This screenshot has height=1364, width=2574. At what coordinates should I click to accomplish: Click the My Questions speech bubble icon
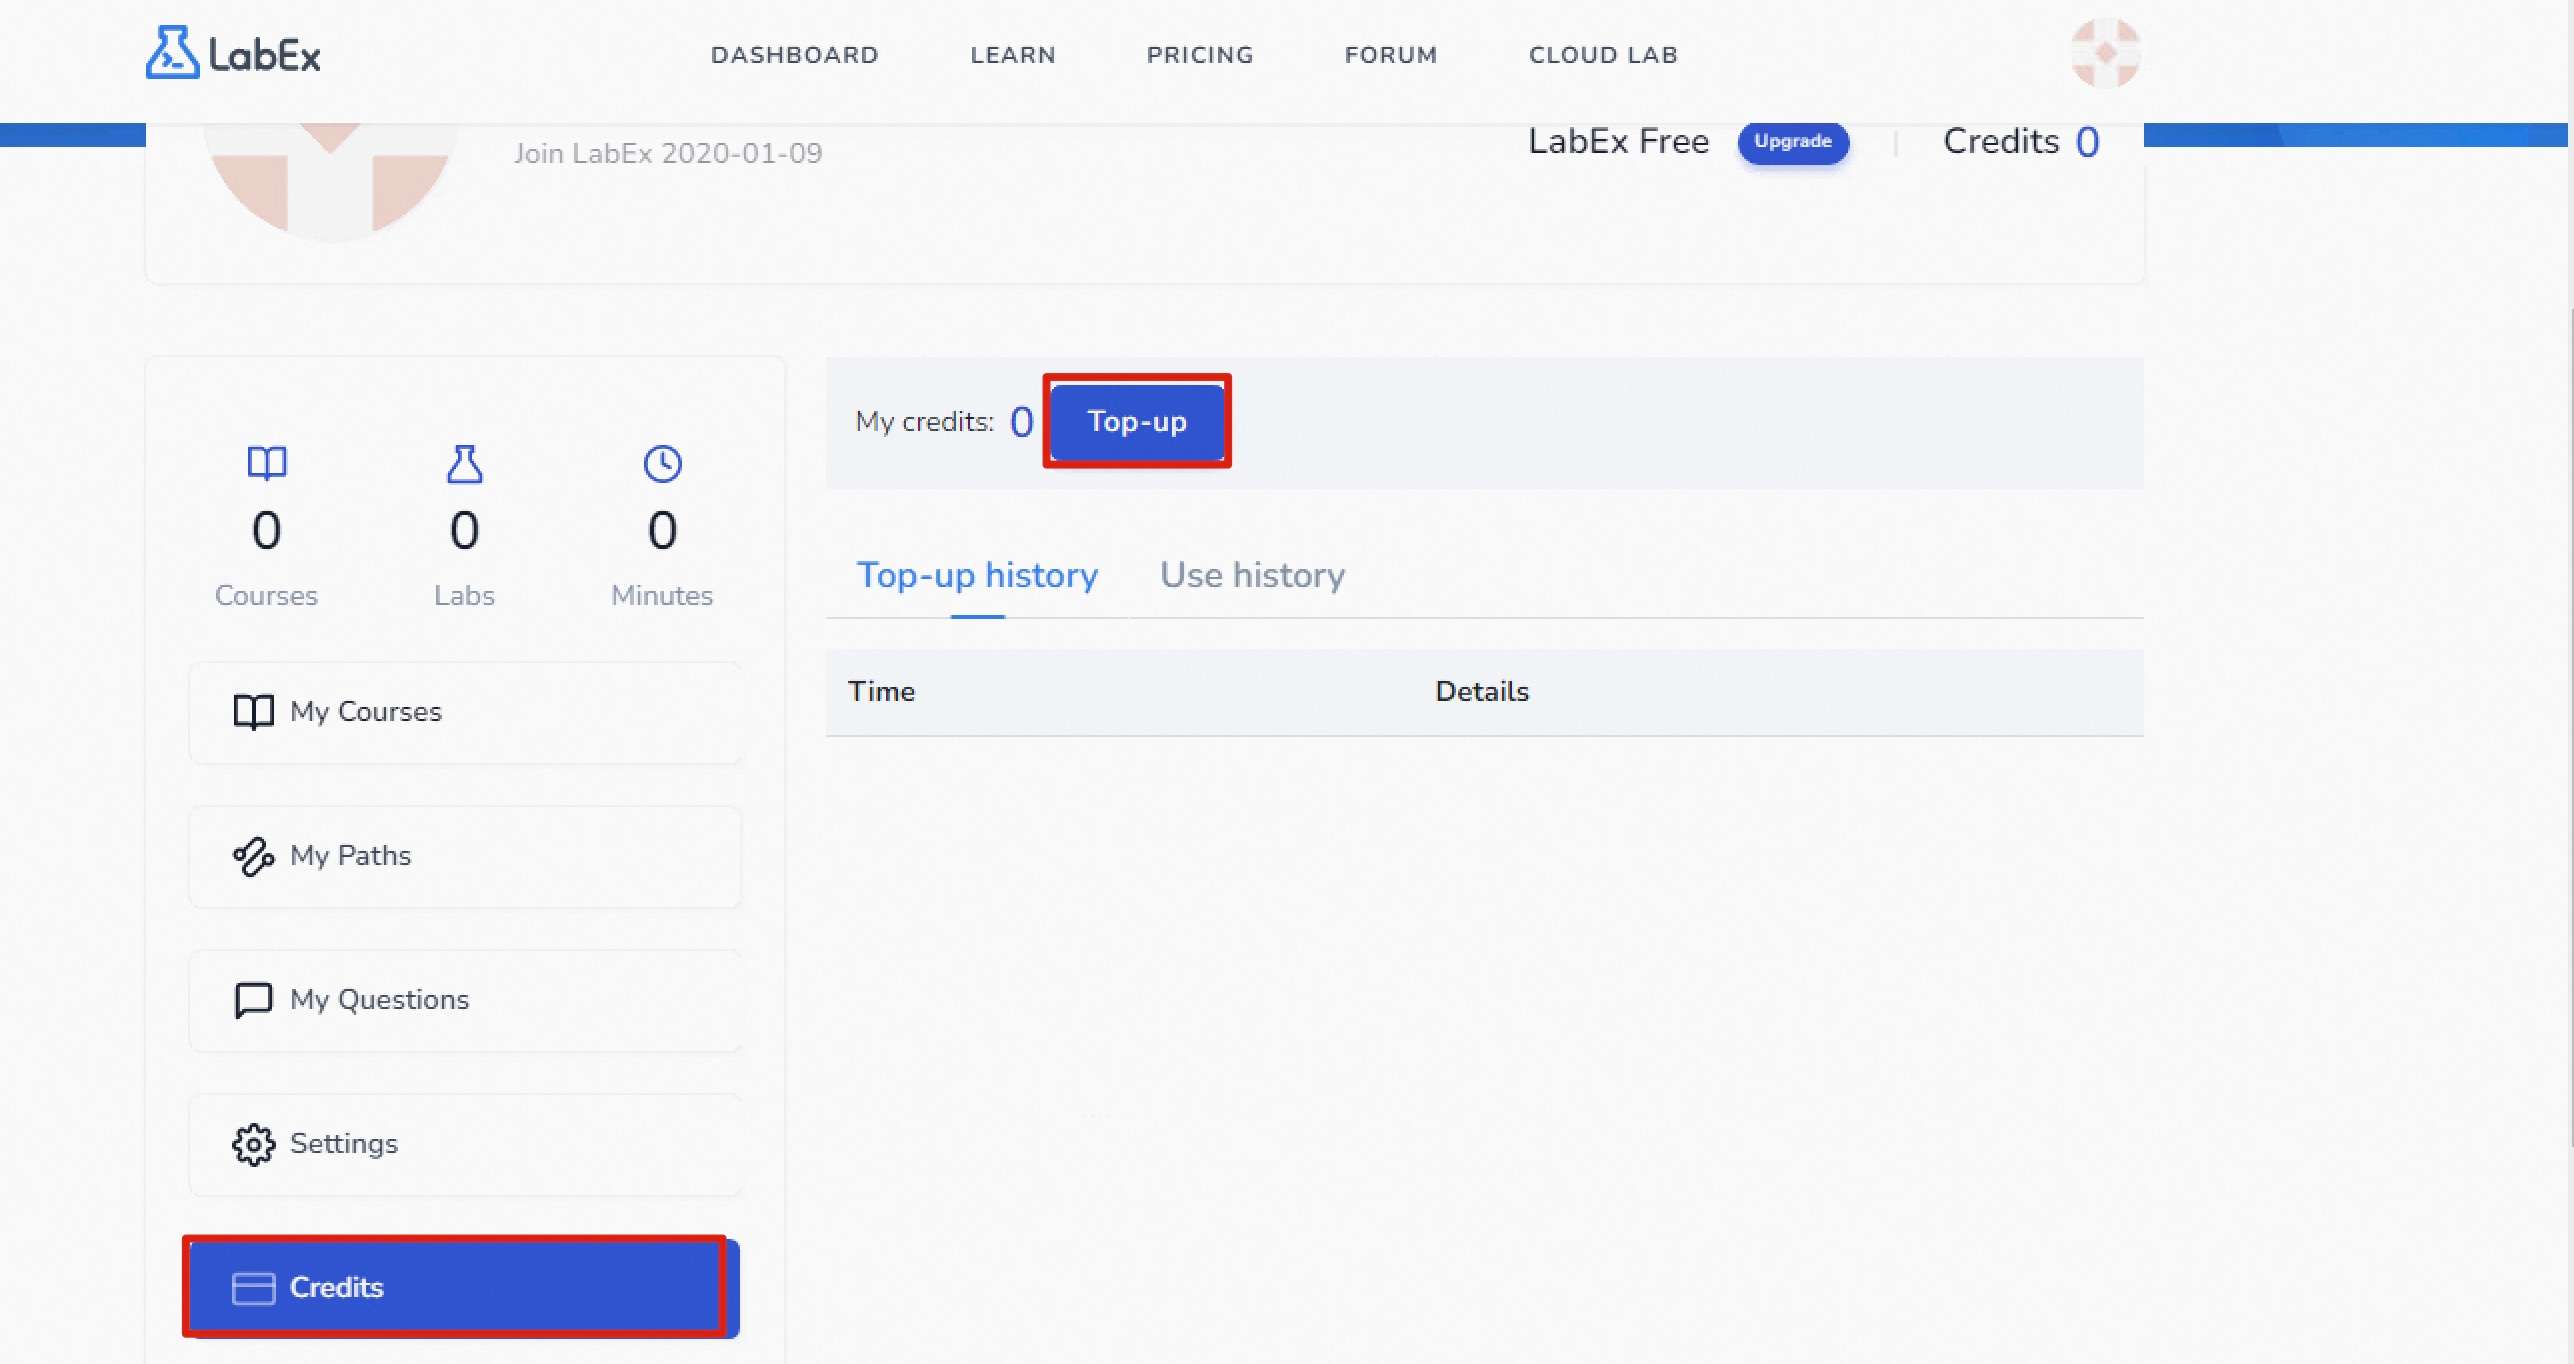point(253,1000)
